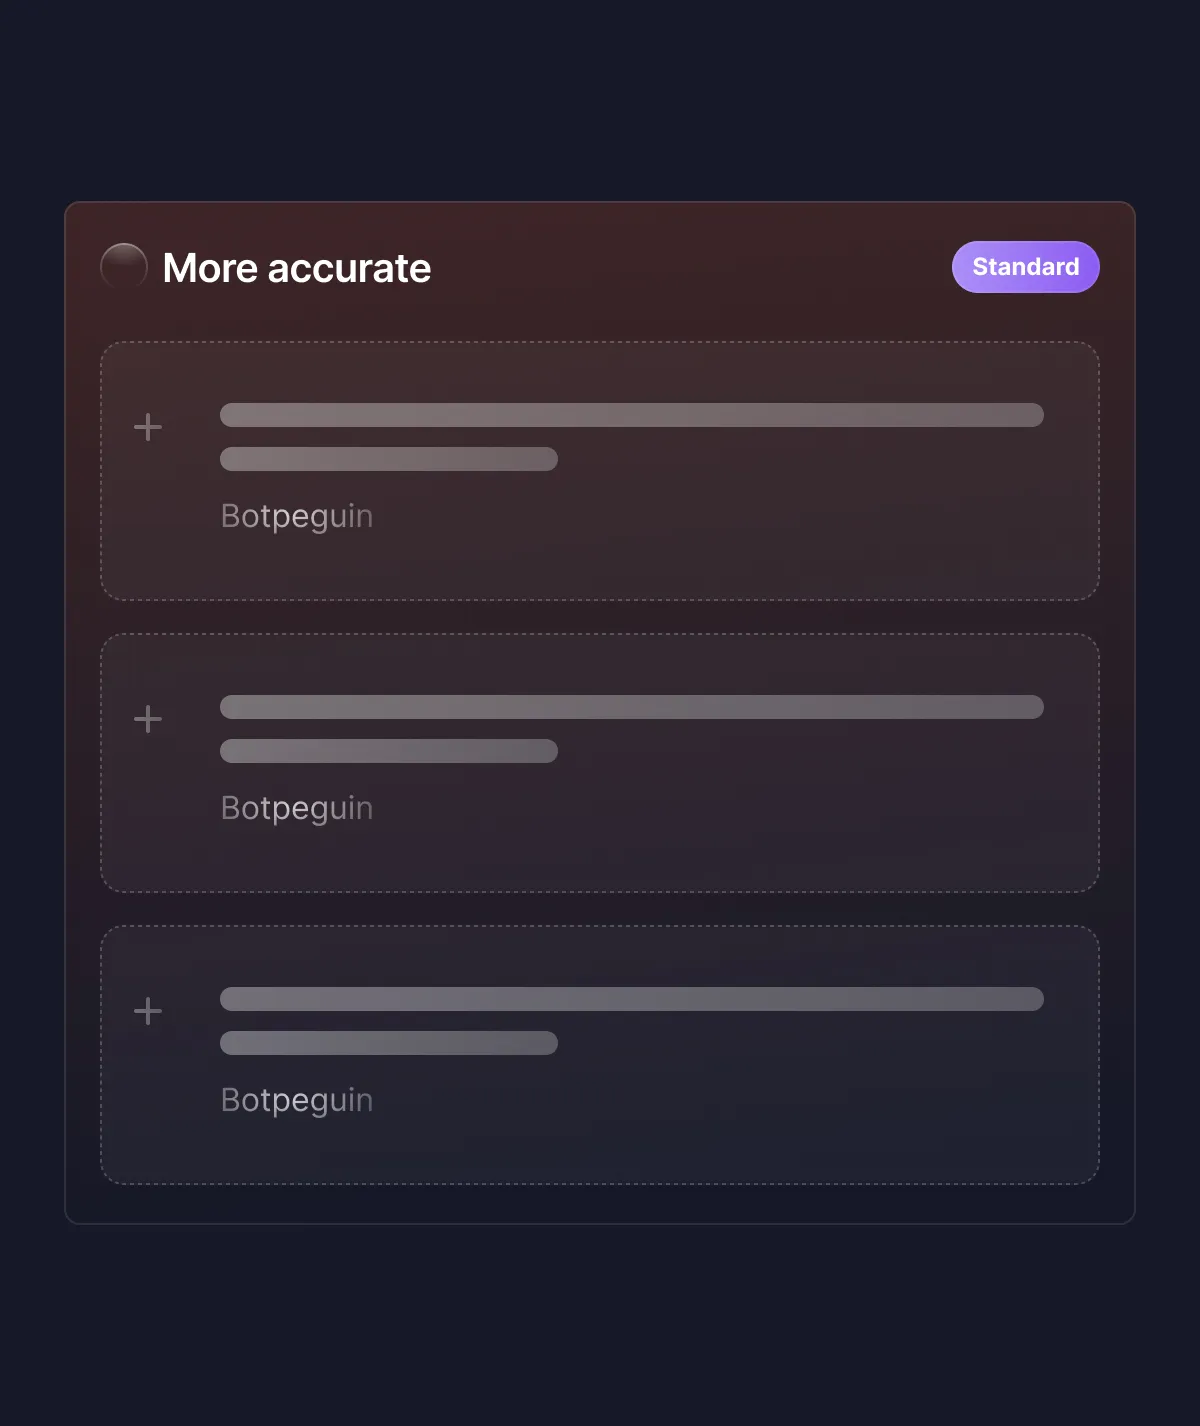
Task: Click empty space below bottom card's Botpeguin label
Action: click(600, 1152)
